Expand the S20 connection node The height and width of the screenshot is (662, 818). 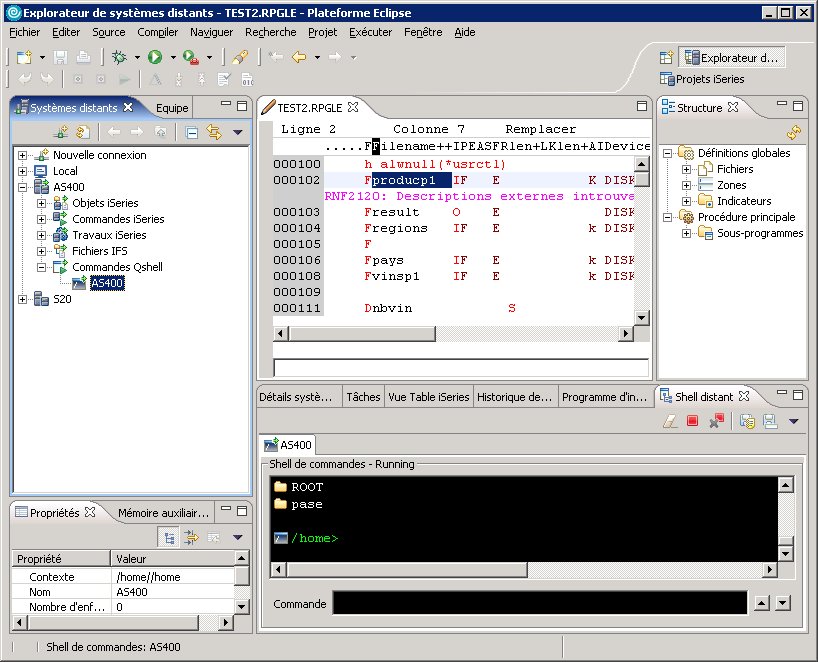pos(22,299)
